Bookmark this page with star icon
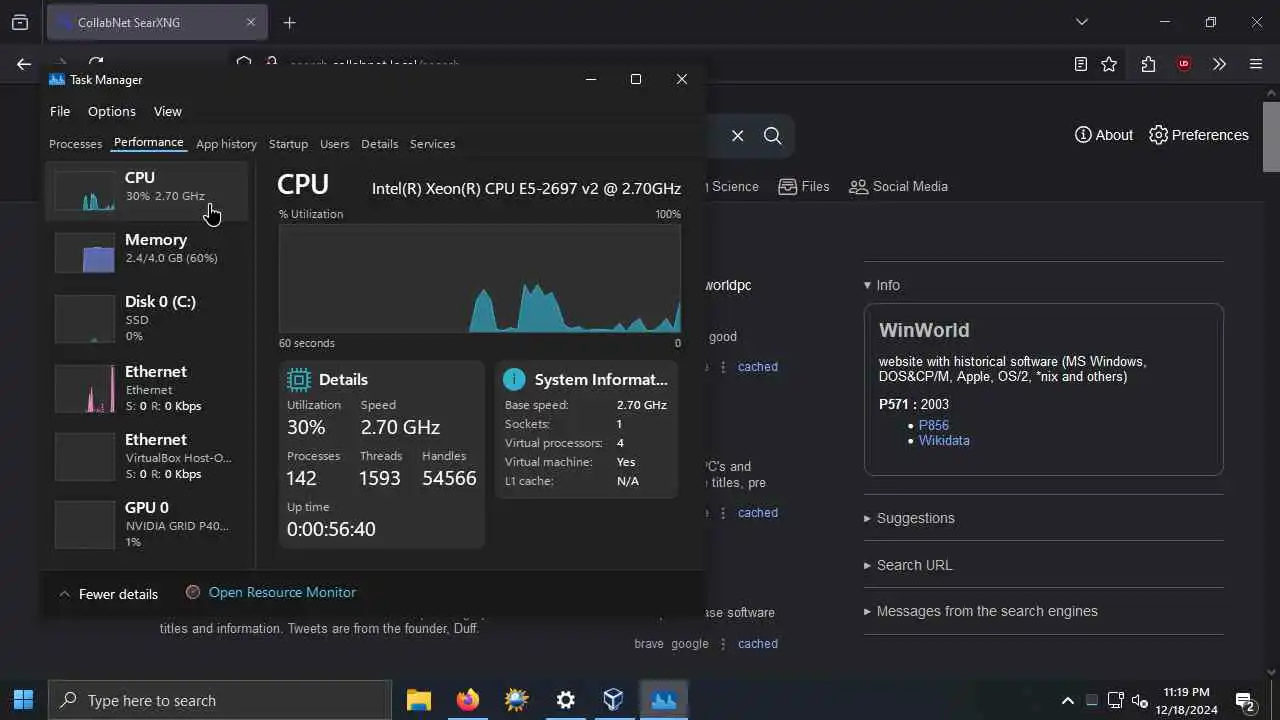This screenshot has height=720, width=1280. click(1109, 64)
